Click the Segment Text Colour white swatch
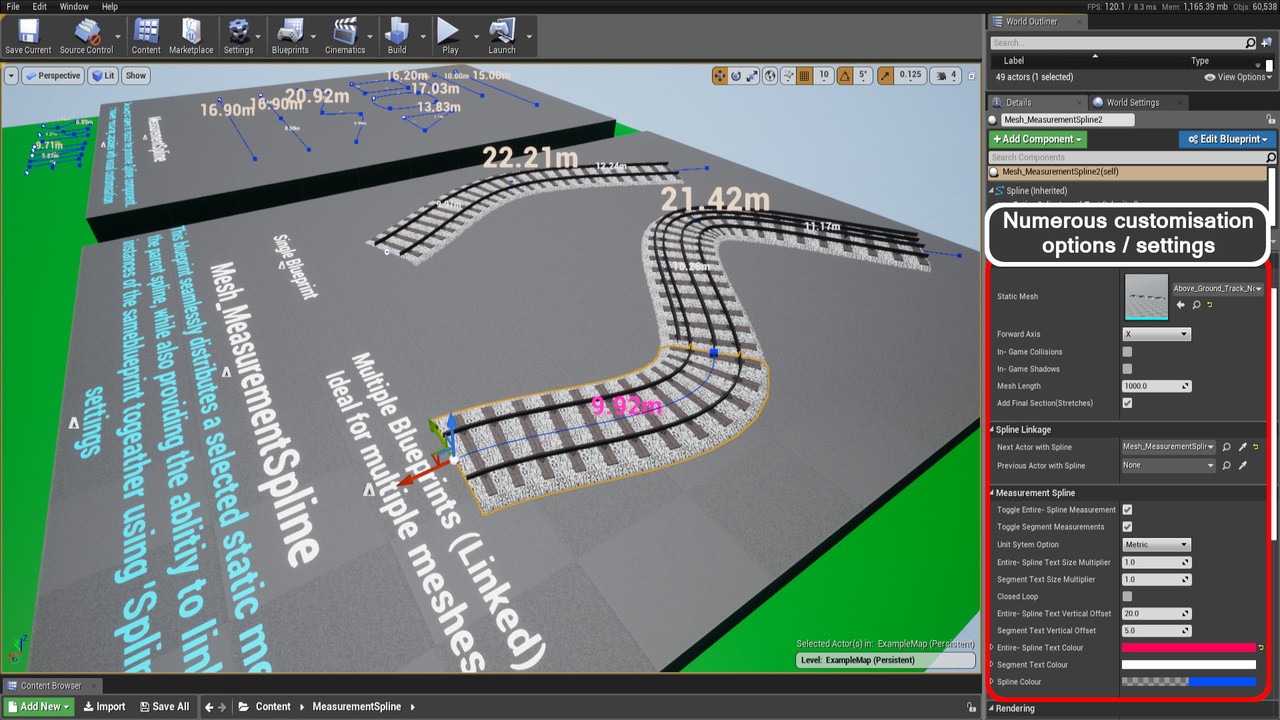 [1189, 665]
